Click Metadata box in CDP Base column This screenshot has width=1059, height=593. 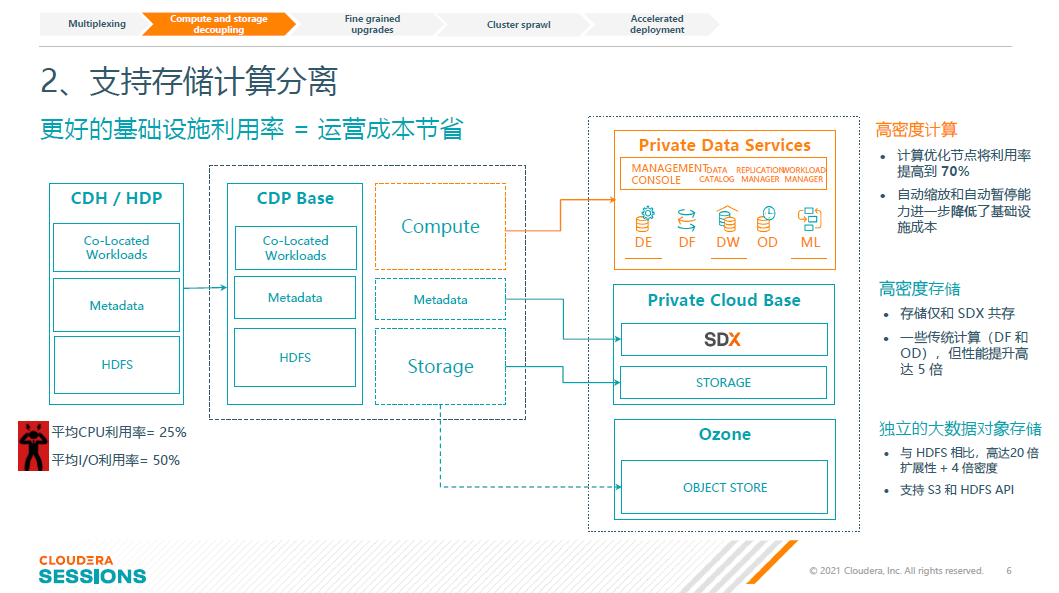[x=294, y=297]
